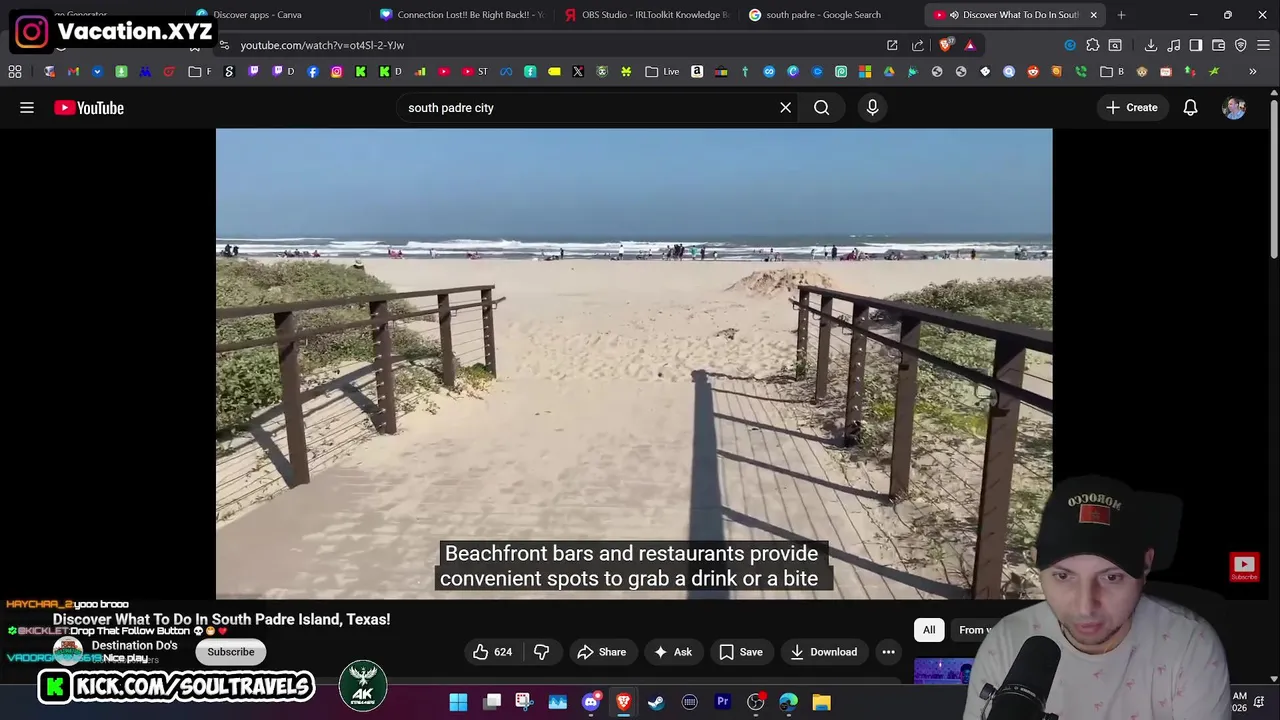This screenshot has width=1280, height=720.
Task: Download the video
Action: tap(823, 652)
